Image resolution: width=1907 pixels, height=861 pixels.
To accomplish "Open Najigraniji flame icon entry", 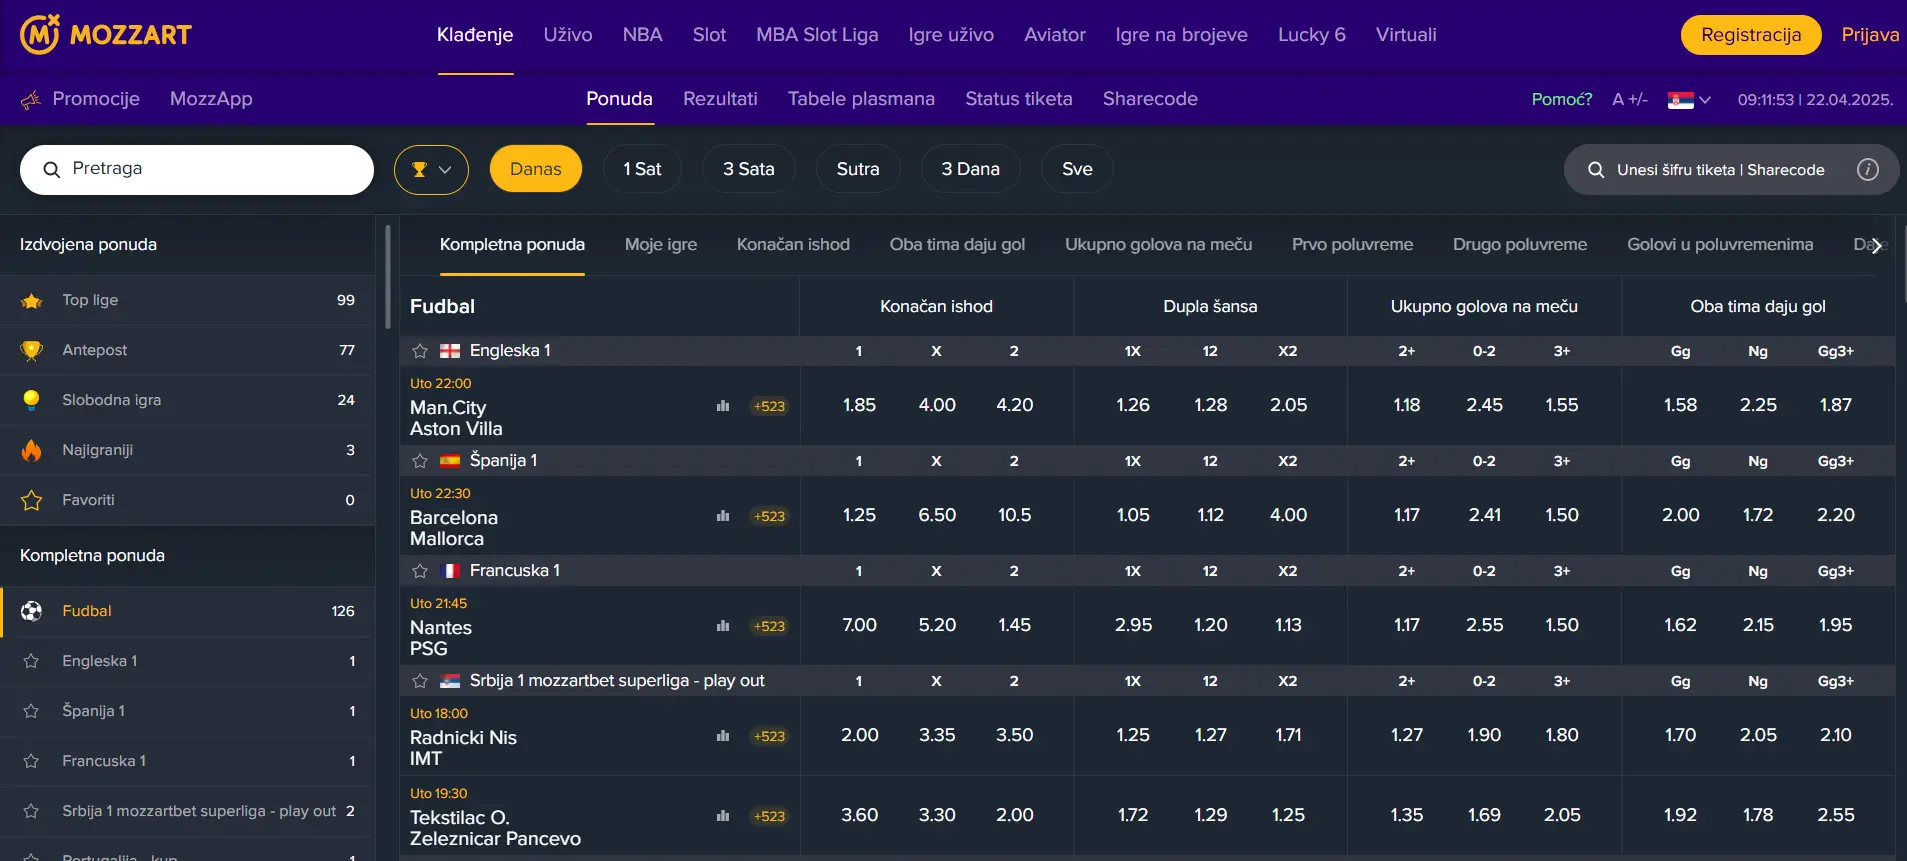I will tap(32, 450).
